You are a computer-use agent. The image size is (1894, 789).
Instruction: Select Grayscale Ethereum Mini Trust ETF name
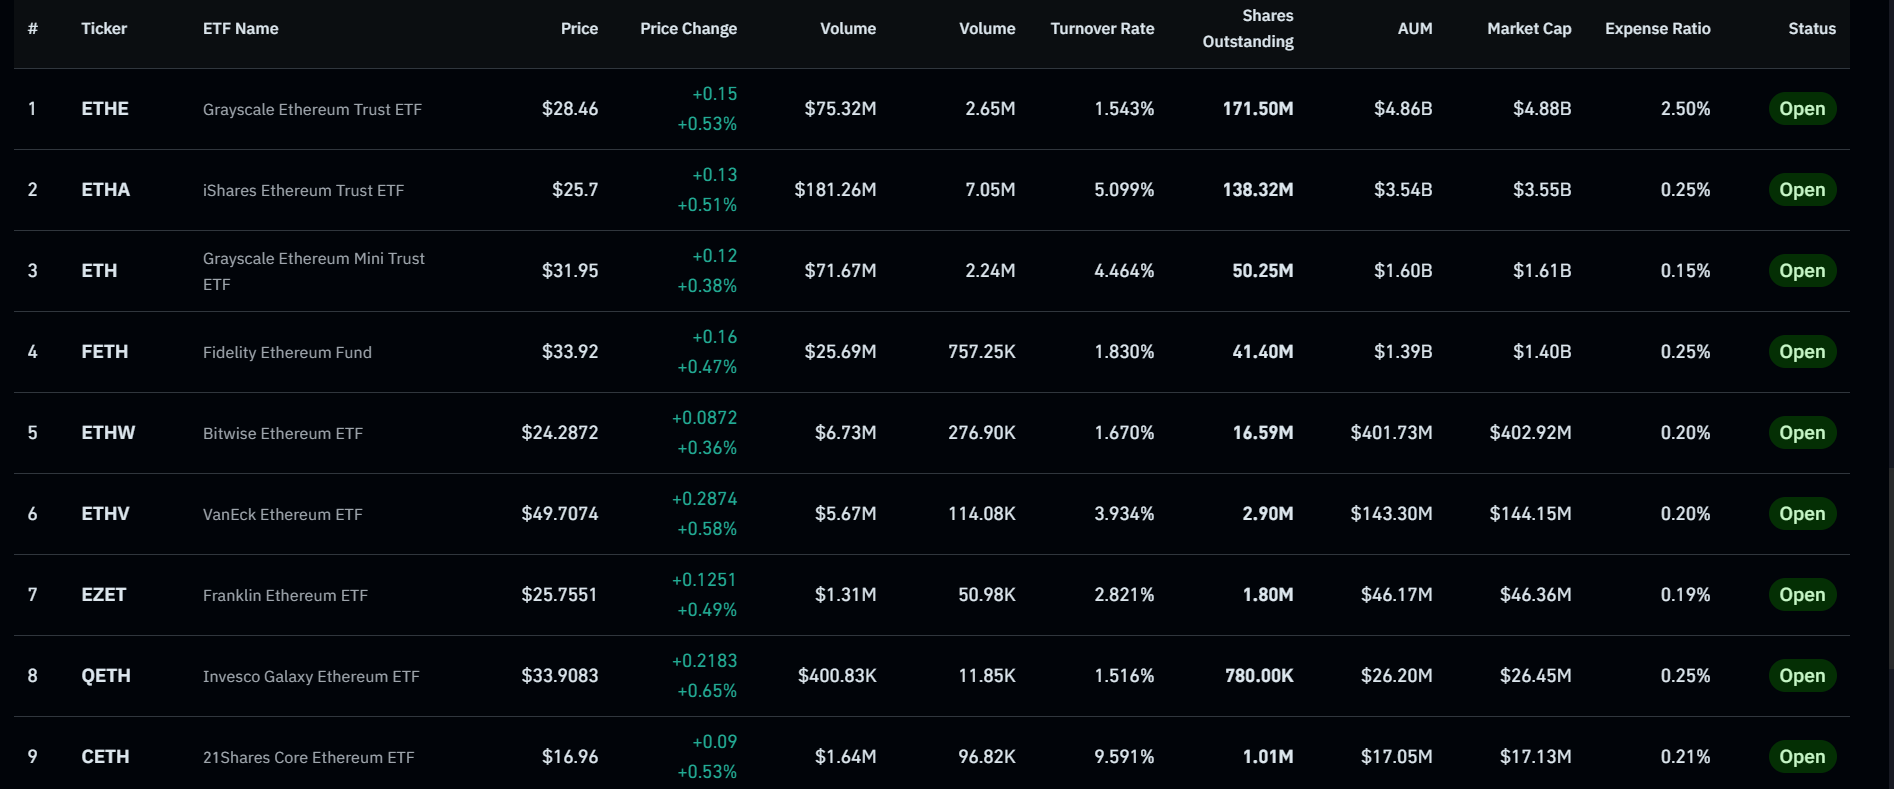[314, 271]
